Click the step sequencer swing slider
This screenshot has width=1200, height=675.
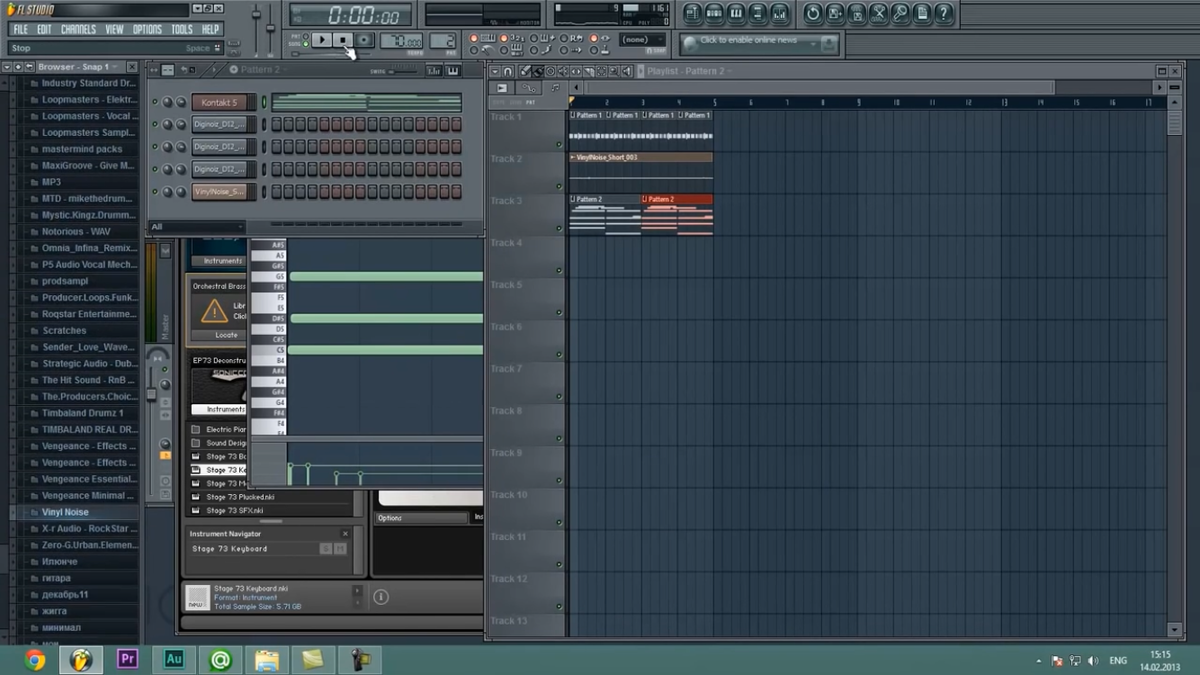[402, 72]
